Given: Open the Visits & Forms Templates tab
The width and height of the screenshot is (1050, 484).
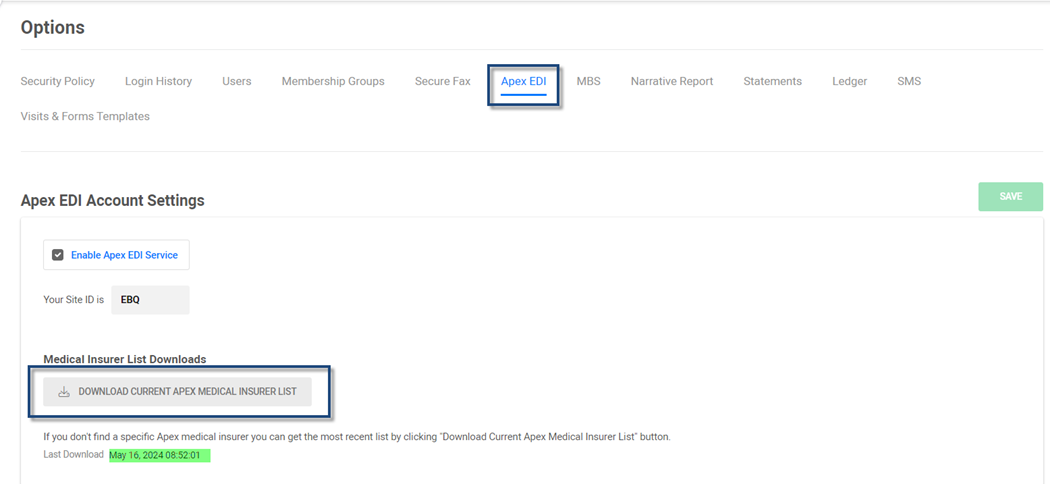Looking at the screenshot, I should [85, 116].
